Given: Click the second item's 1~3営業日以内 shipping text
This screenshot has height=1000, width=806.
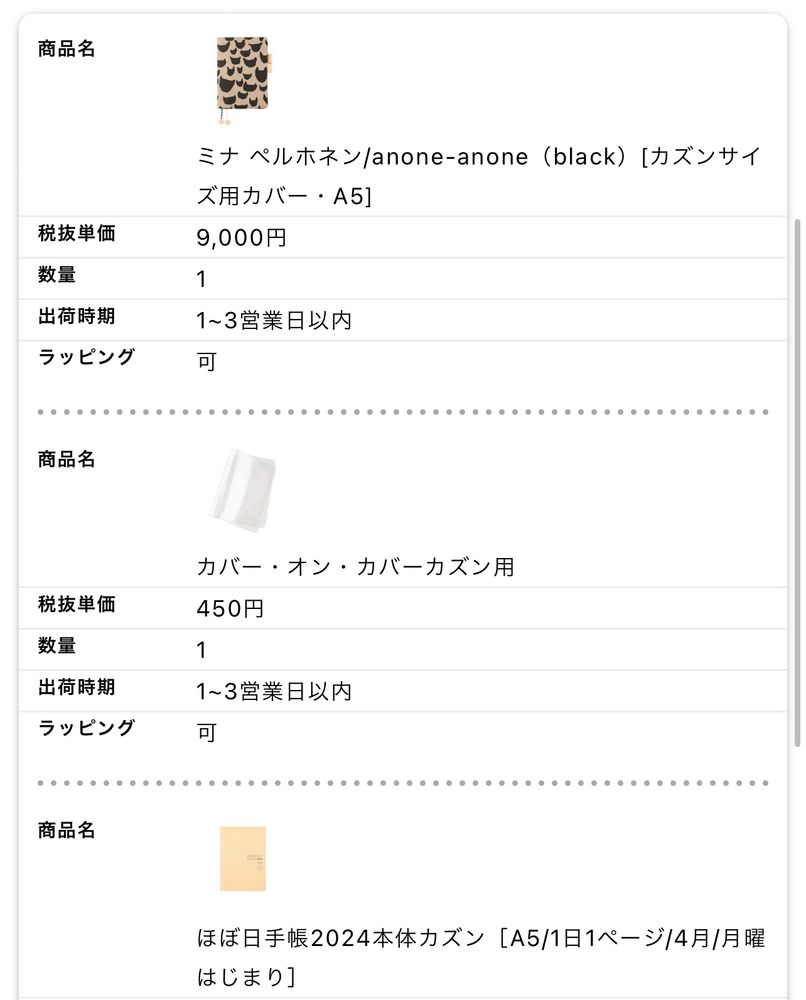Looking at the screenshot, I should coord(274,691).
